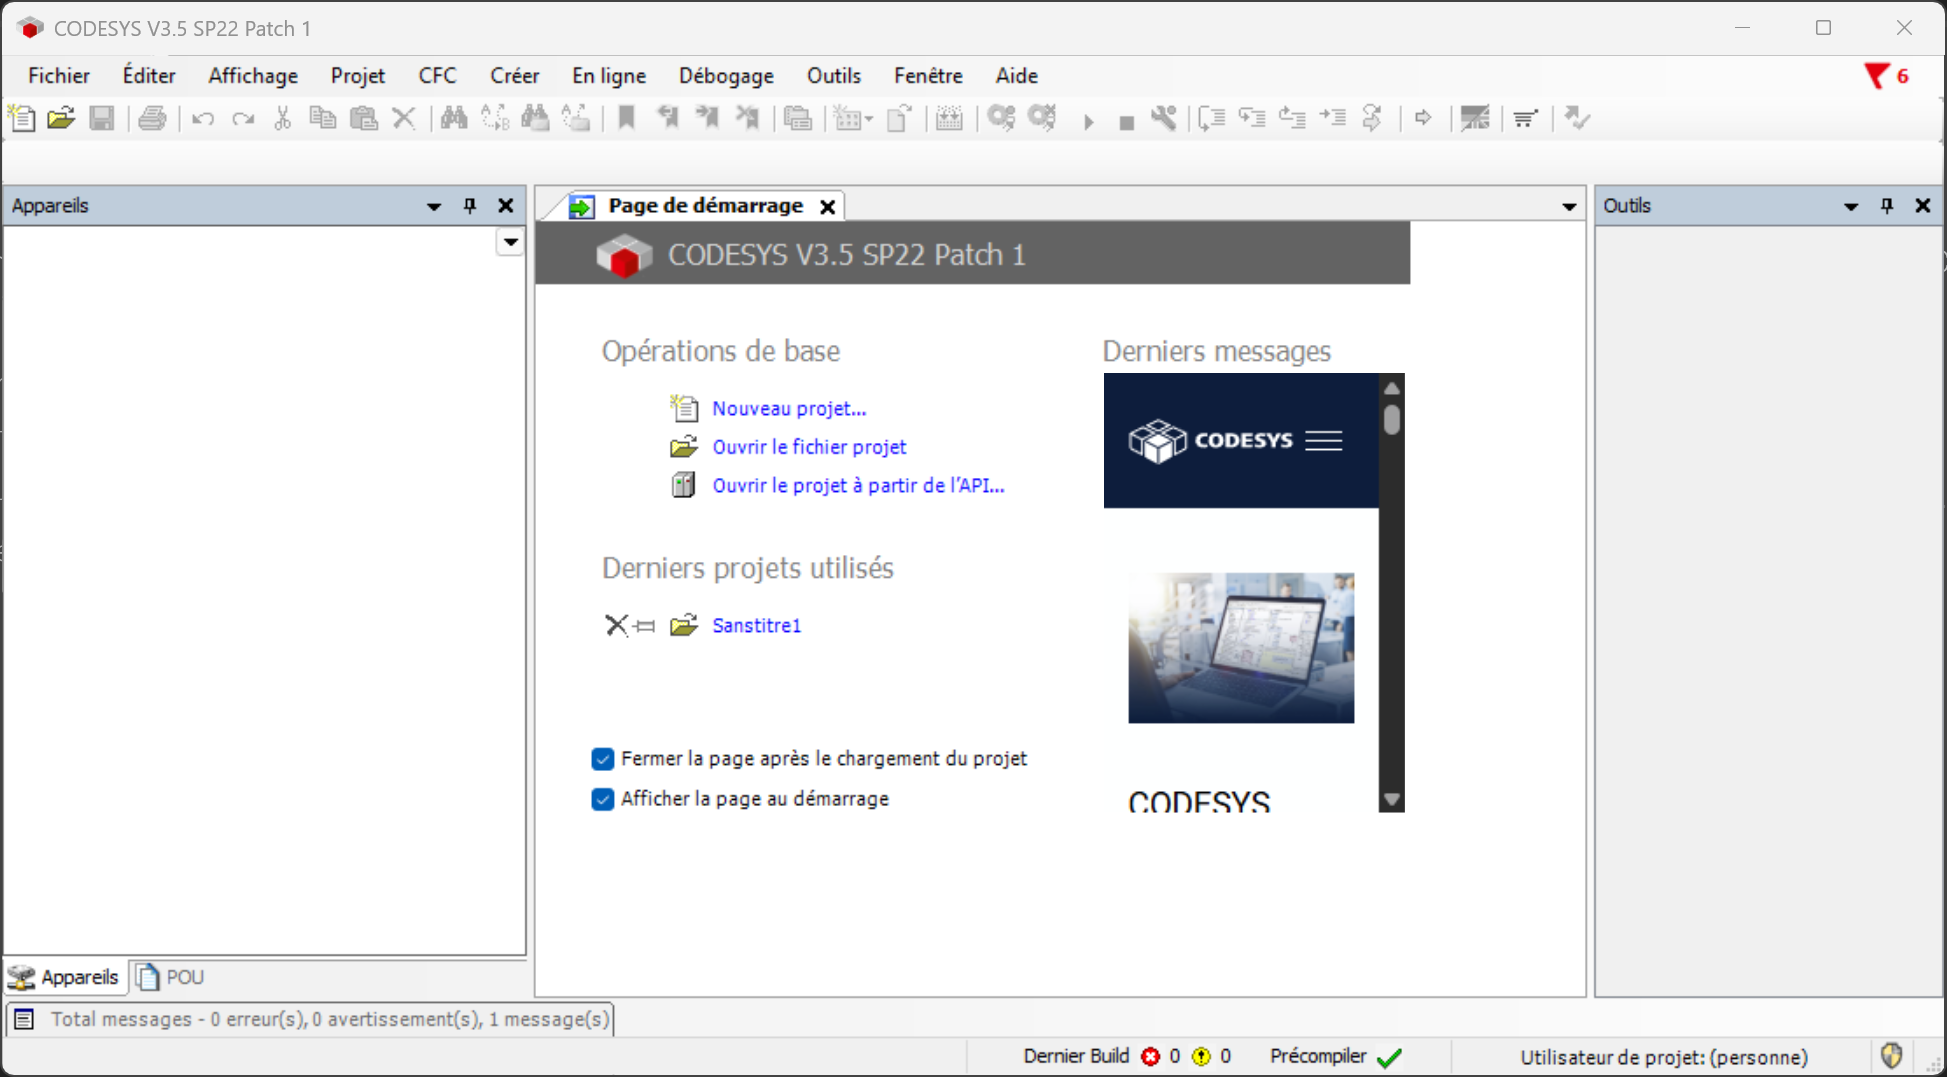Image resolution: width=1947 pixels, height=1077 pixels.
Task: Click the shield icon in status bar
Action: tap(1891, 1055)
